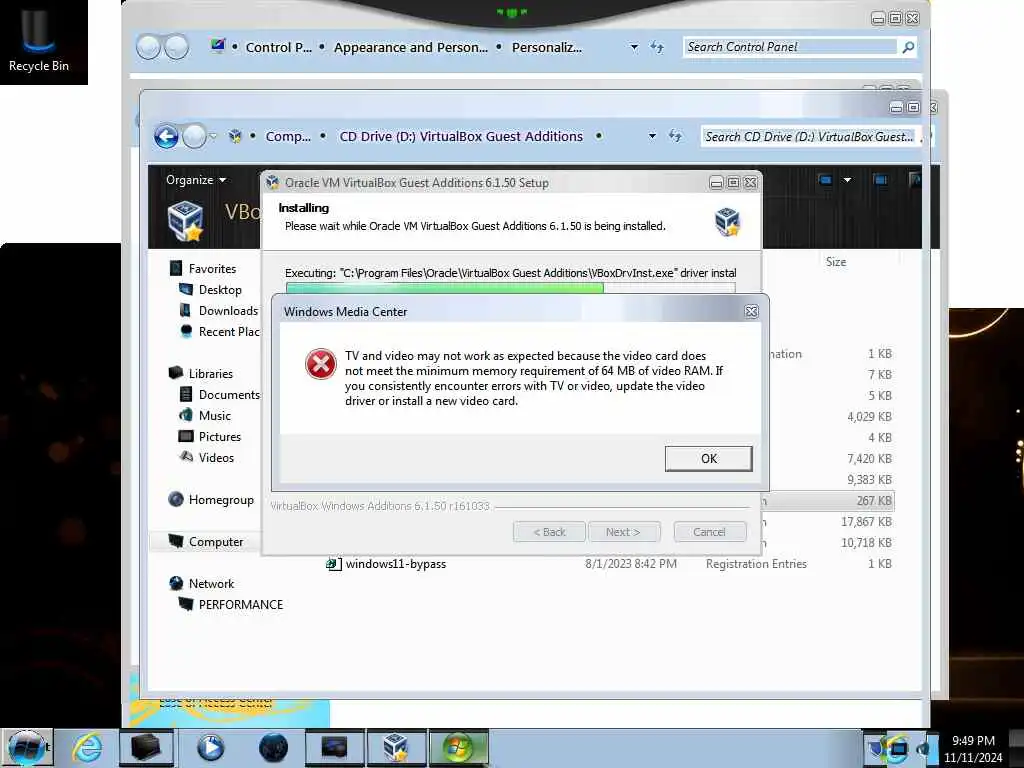Click Forward arrow in Control Panel window
1024x768 pixels.
pyautogui.click(x=176, y=47)
